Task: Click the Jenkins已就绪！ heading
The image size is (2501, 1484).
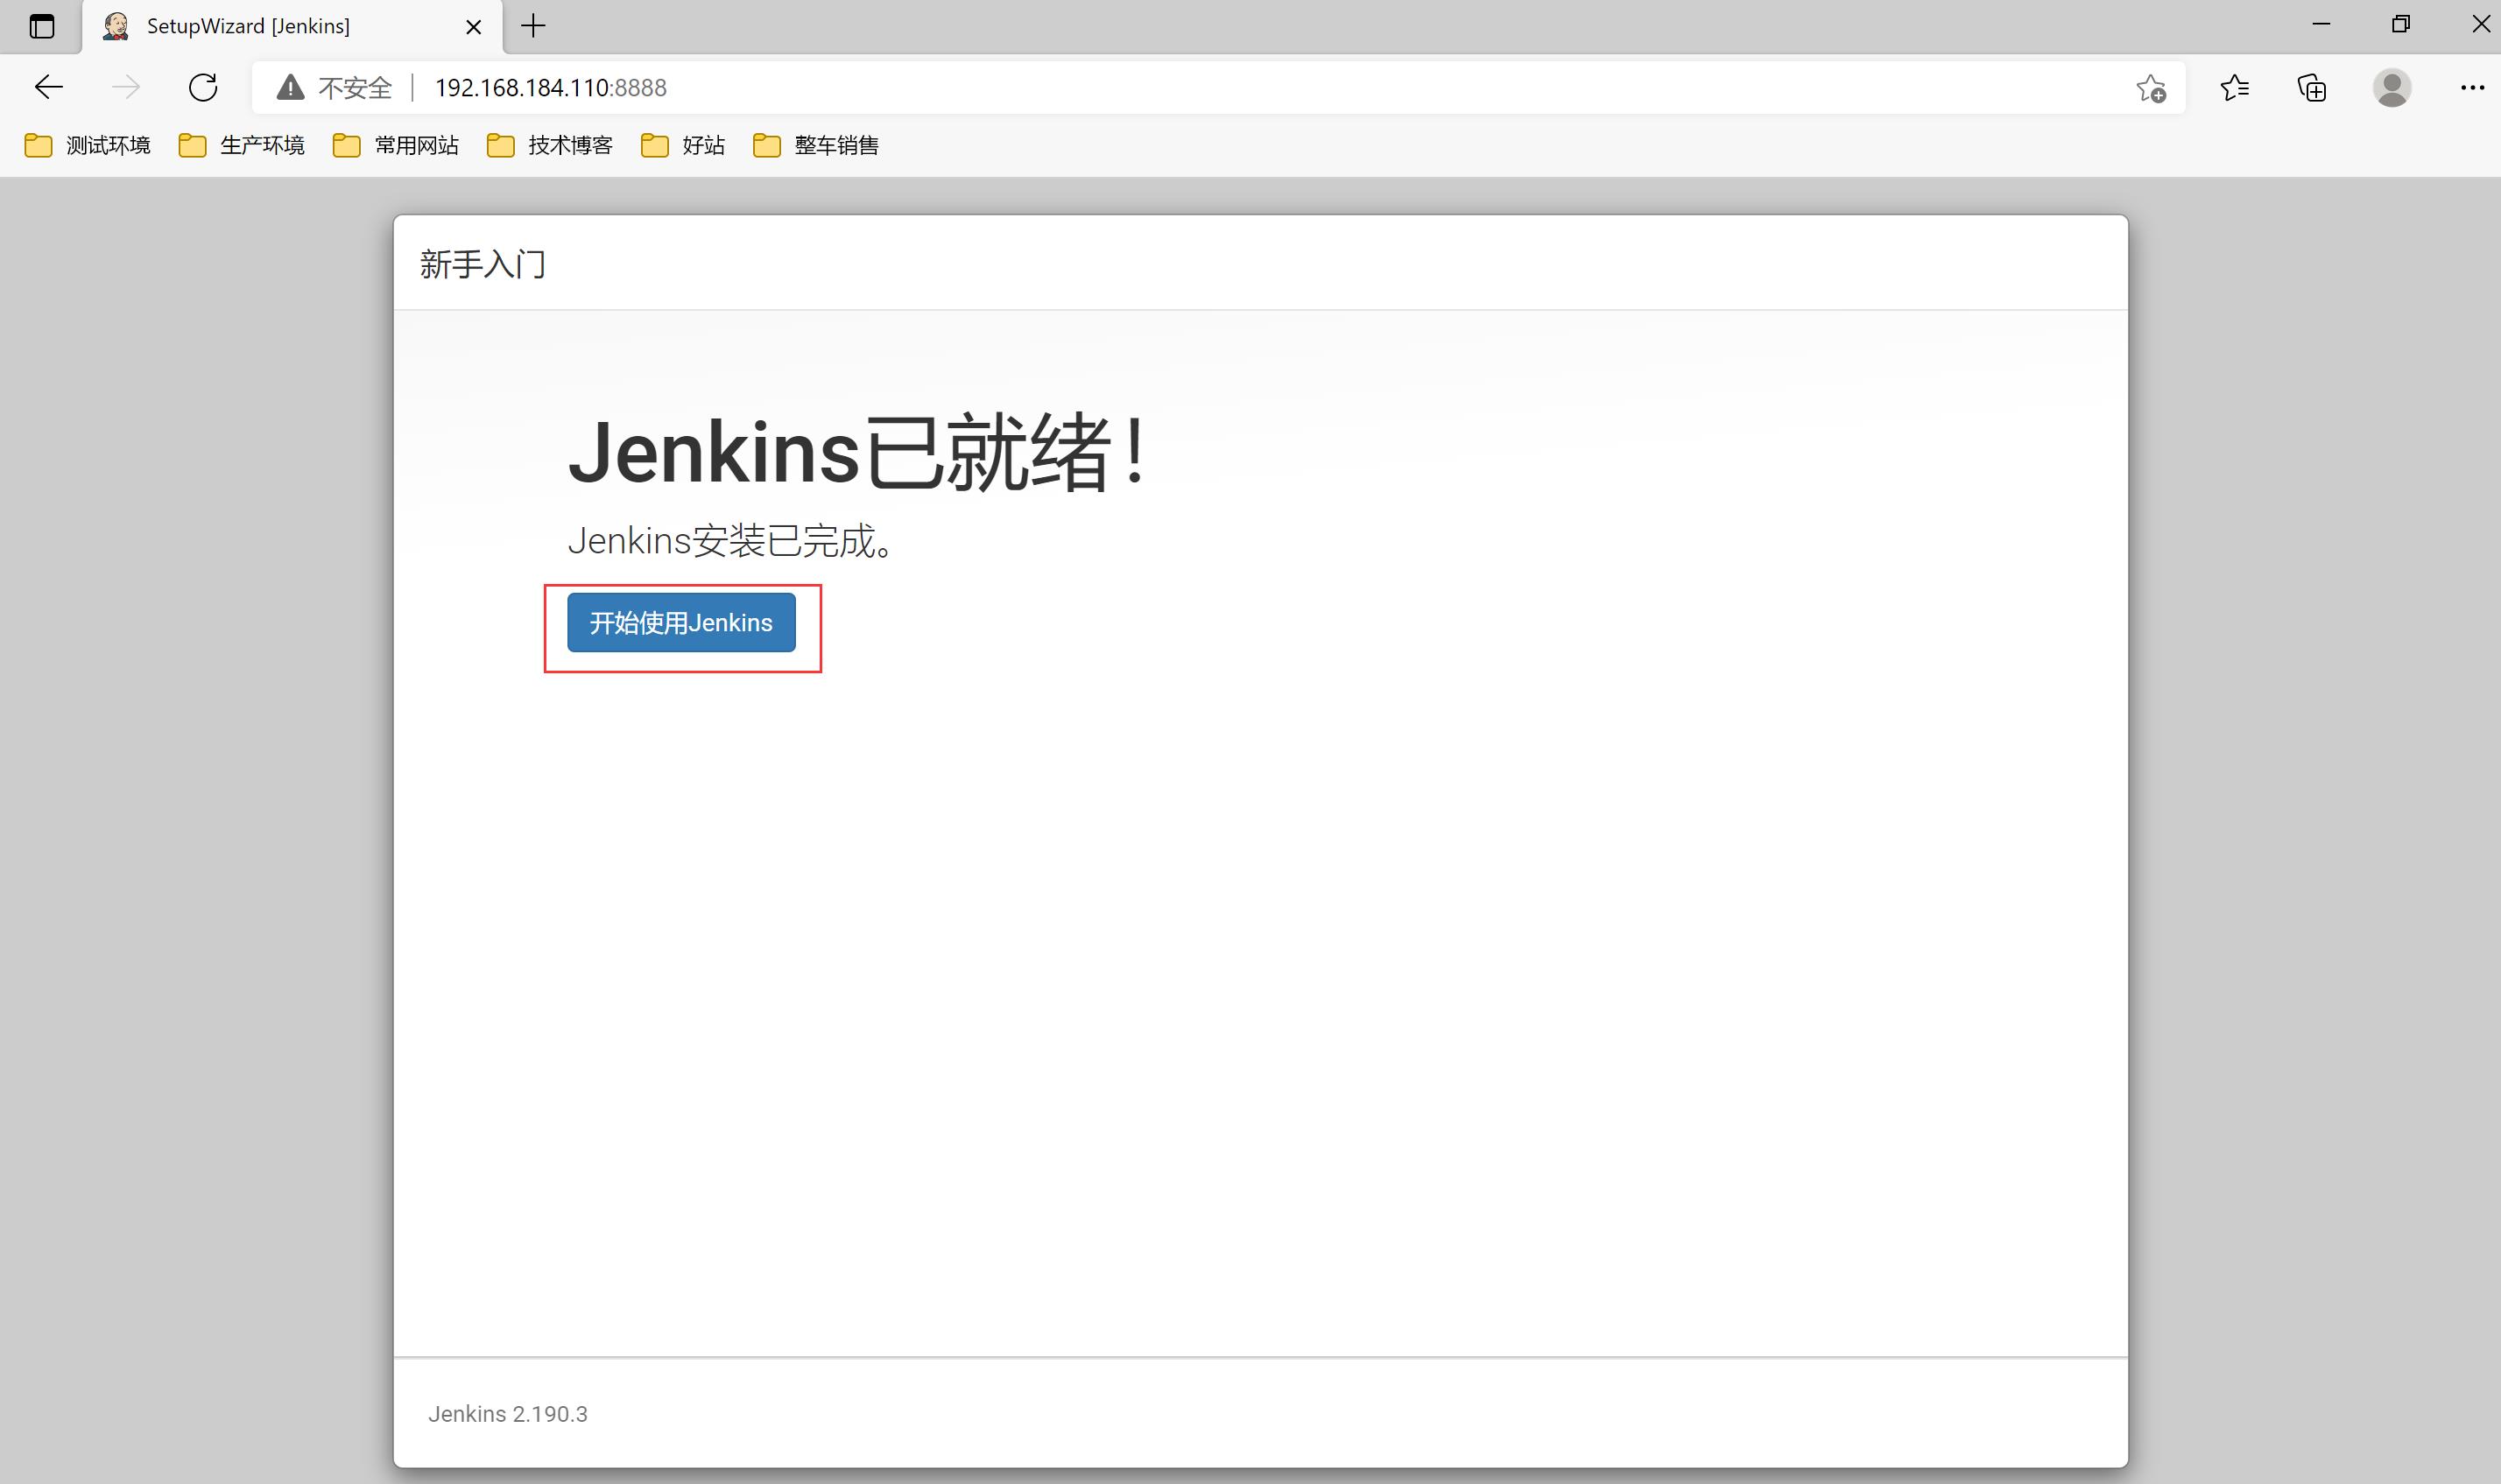Action: click(859, 453)
